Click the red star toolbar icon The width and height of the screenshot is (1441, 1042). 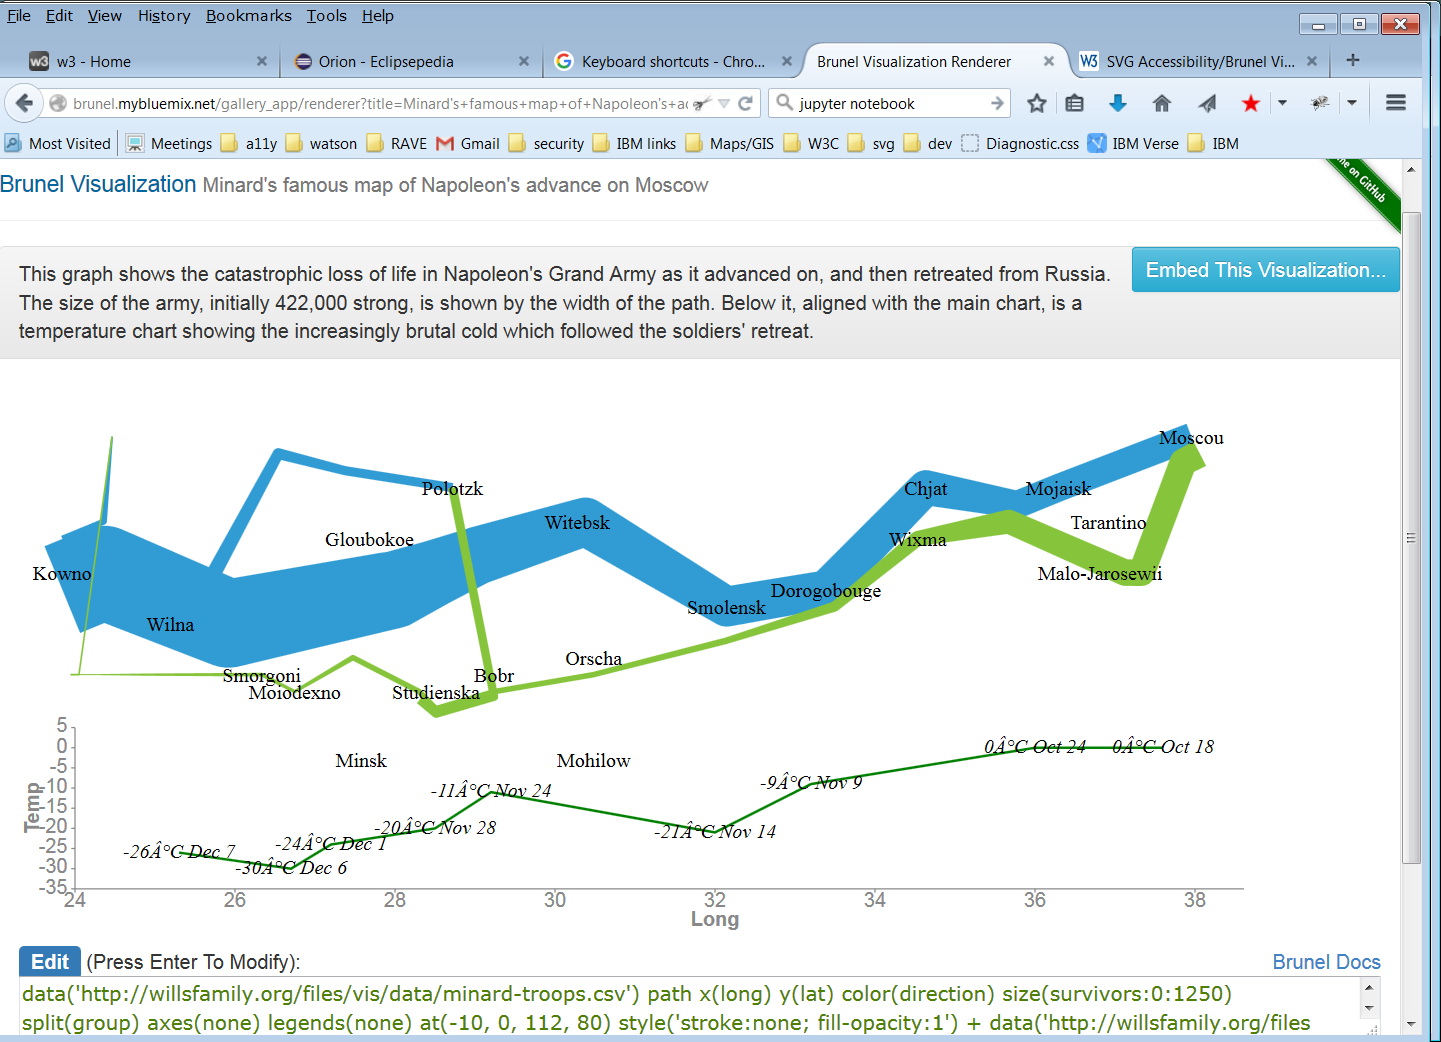point(1250,103)
